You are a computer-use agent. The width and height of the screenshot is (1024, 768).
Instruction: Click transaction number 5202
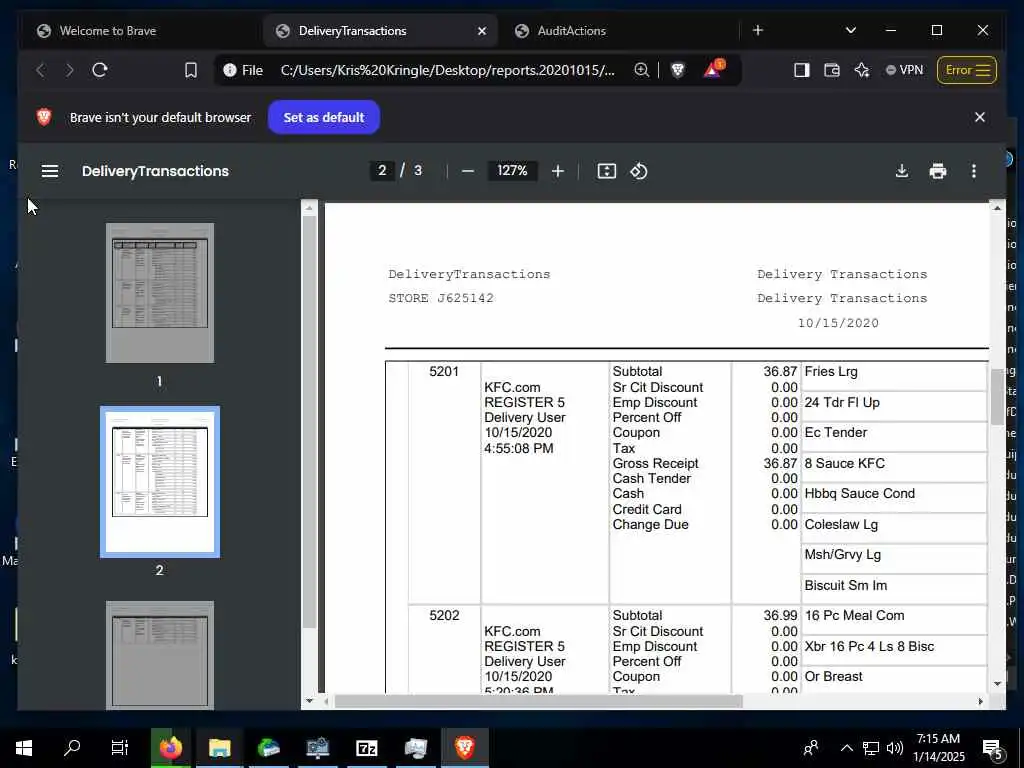[x=444, y=616]
